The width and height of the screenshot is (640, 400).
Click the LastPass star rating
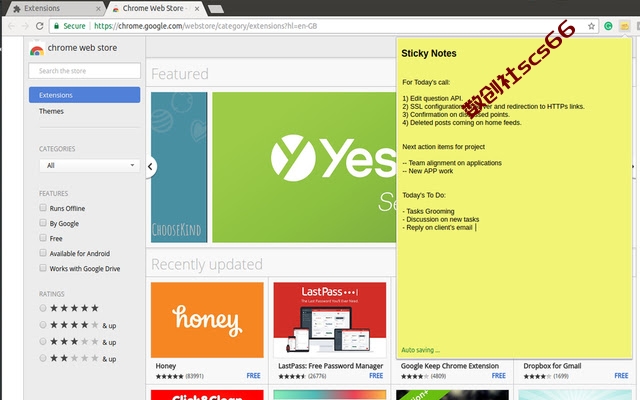point(292,376)
